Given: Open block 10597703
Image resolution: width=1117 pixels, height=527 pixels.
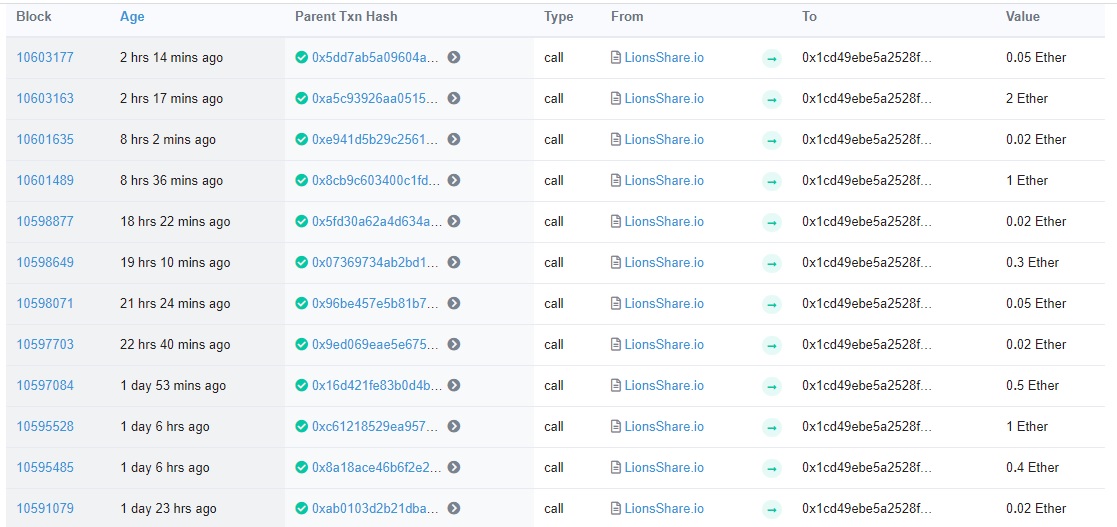Looking at the screenshot, I should coord(45,345).
